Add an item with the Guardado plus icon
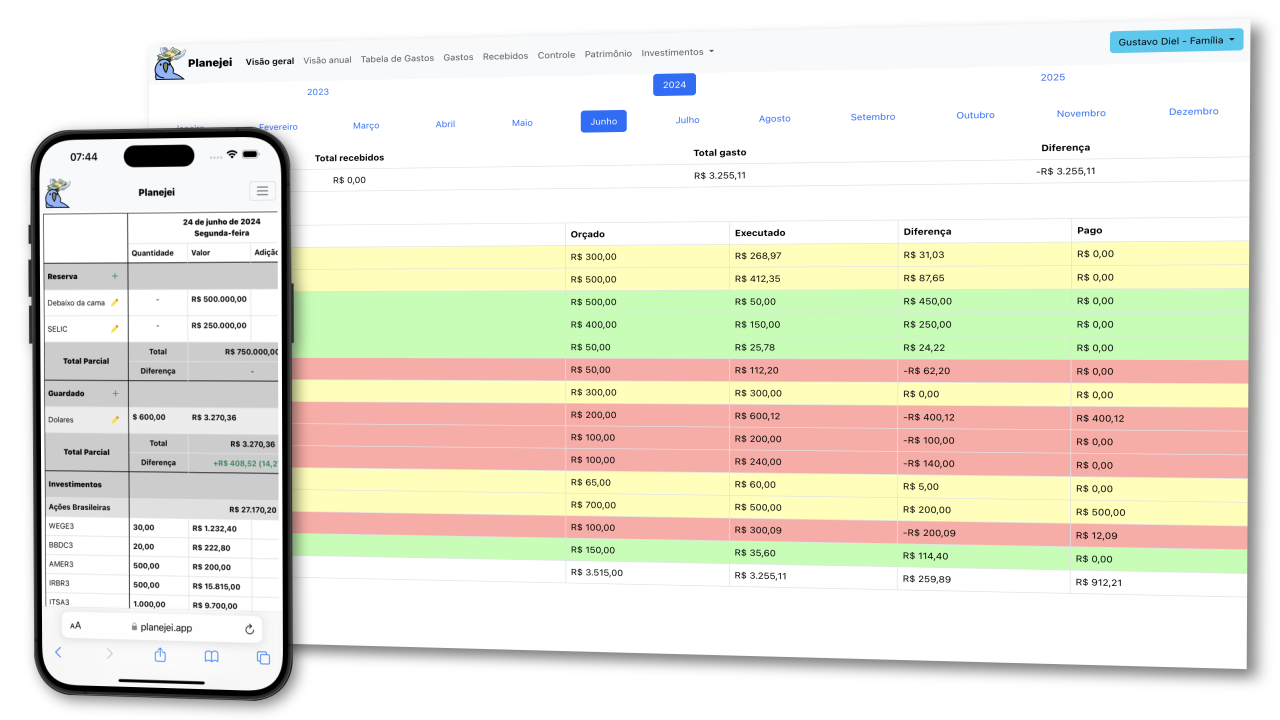This screenshot has width=1280, height=720. point(115,394)
